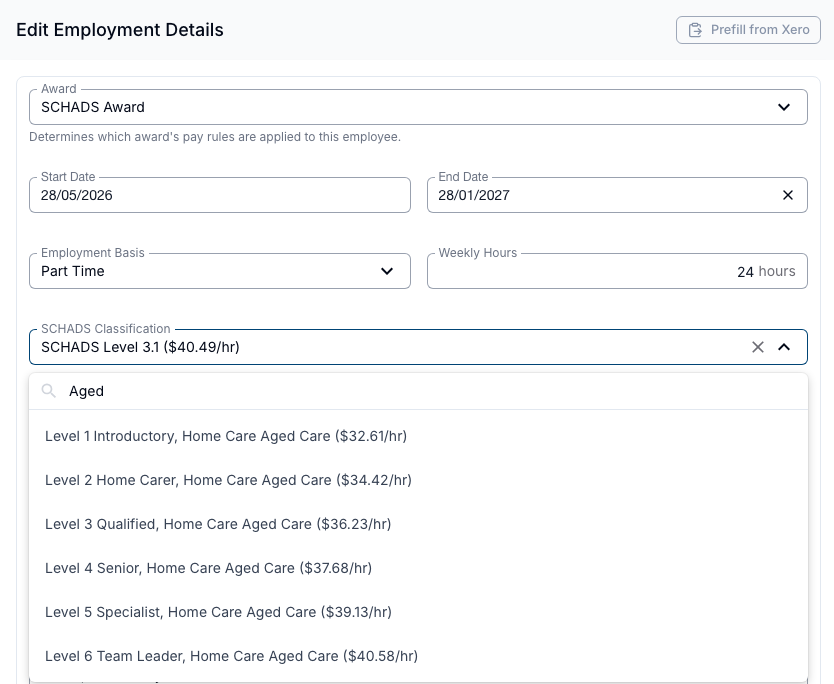
Task: Click the Prefill from Xero button
Action: (x=748, y=30)
